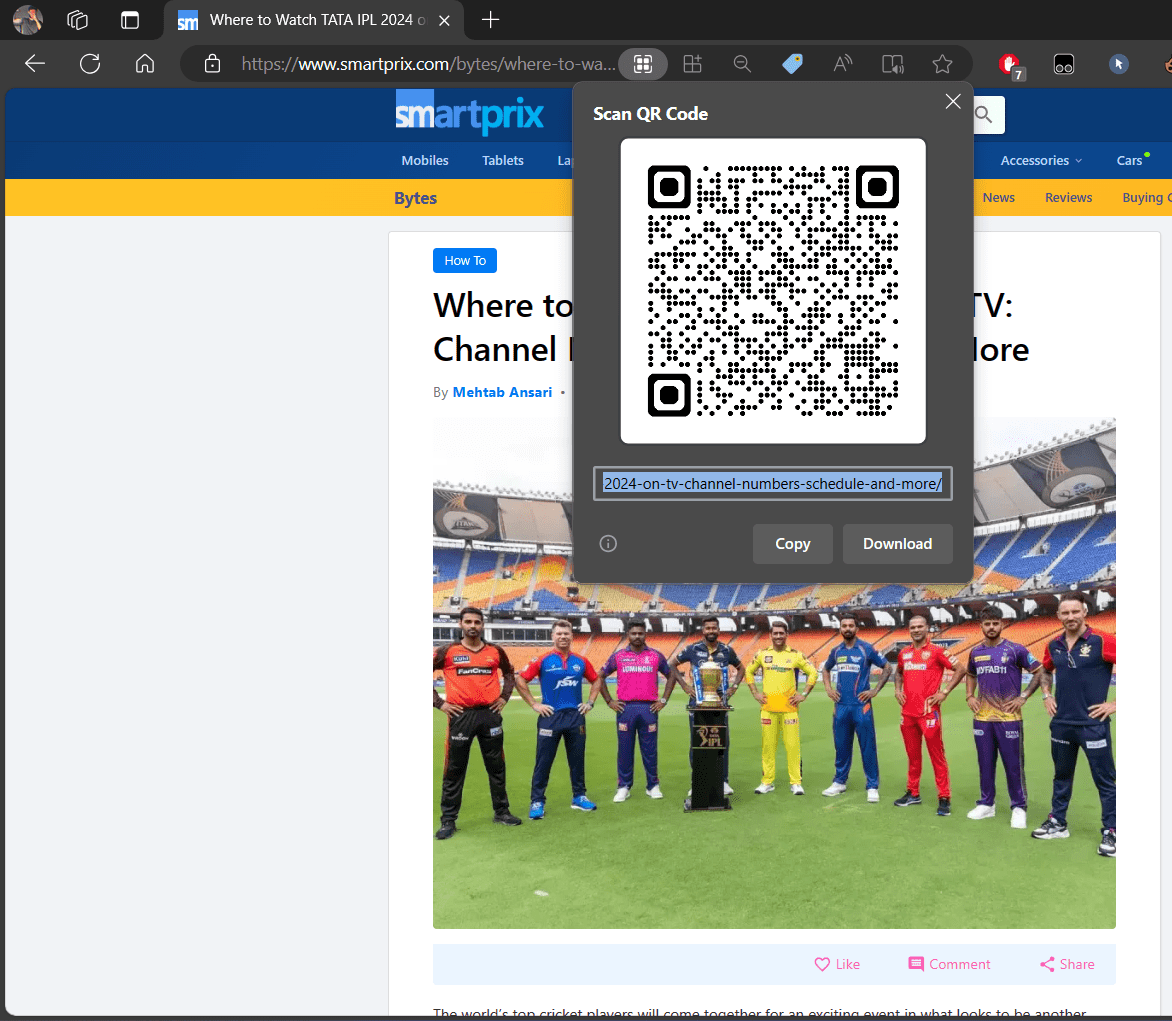This screenshot has width=1172, height=1021.
Task: Open the Apps icon in the address bar
Action: 692,64
